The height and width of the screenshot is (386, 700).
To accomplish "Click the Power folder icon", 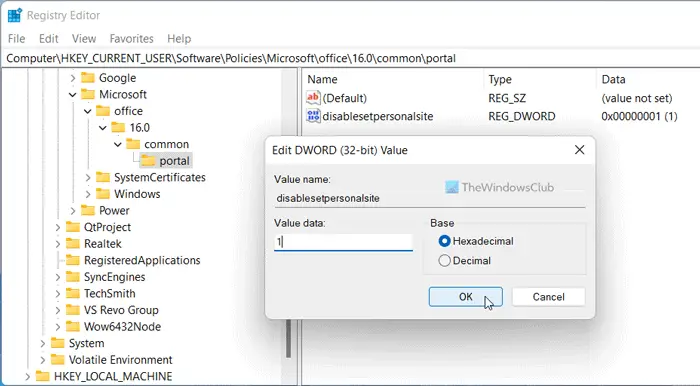I will (88, 210).
